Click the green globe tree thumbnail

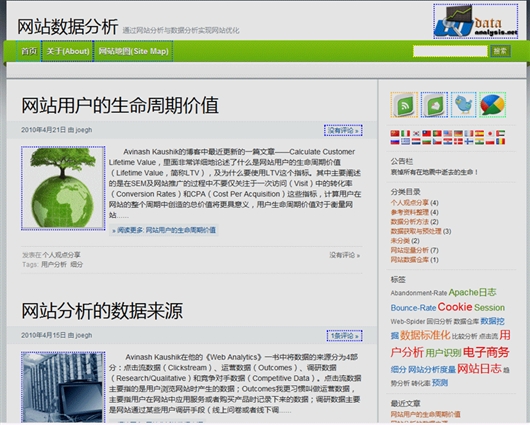pyautogui.click(x=63, y=188)
